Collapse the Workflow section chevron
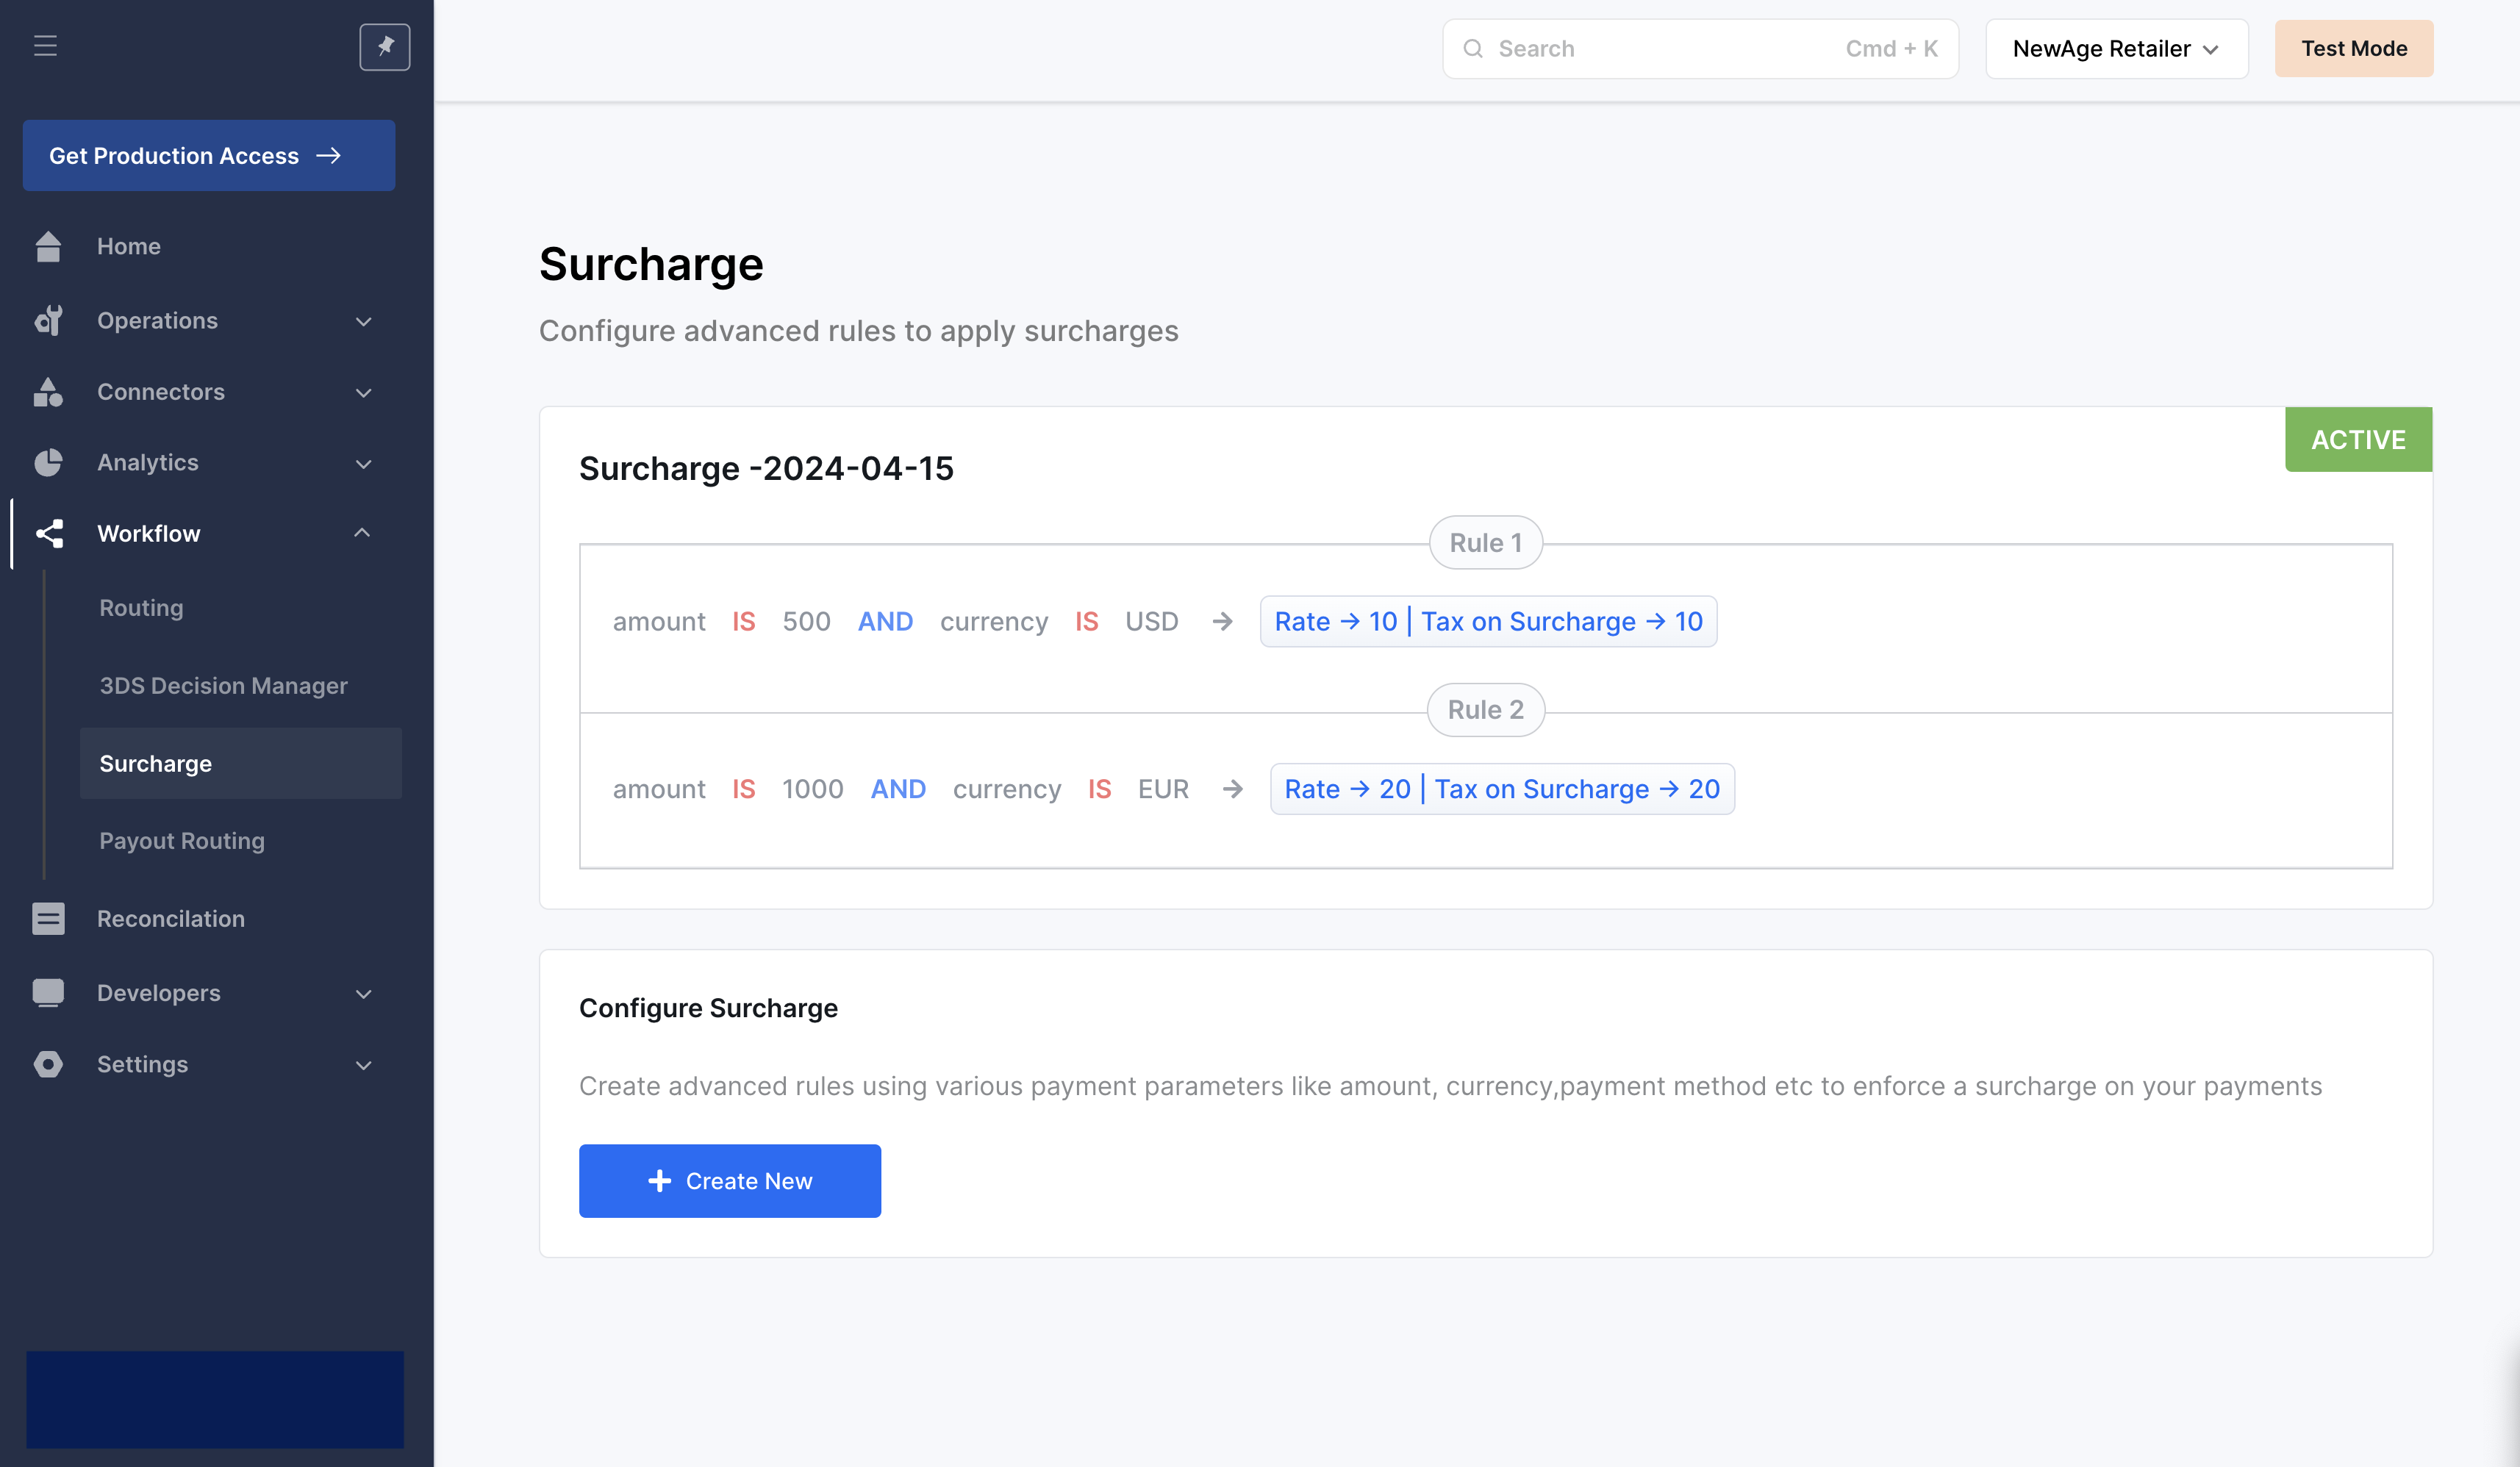 [x=362, y=533]
